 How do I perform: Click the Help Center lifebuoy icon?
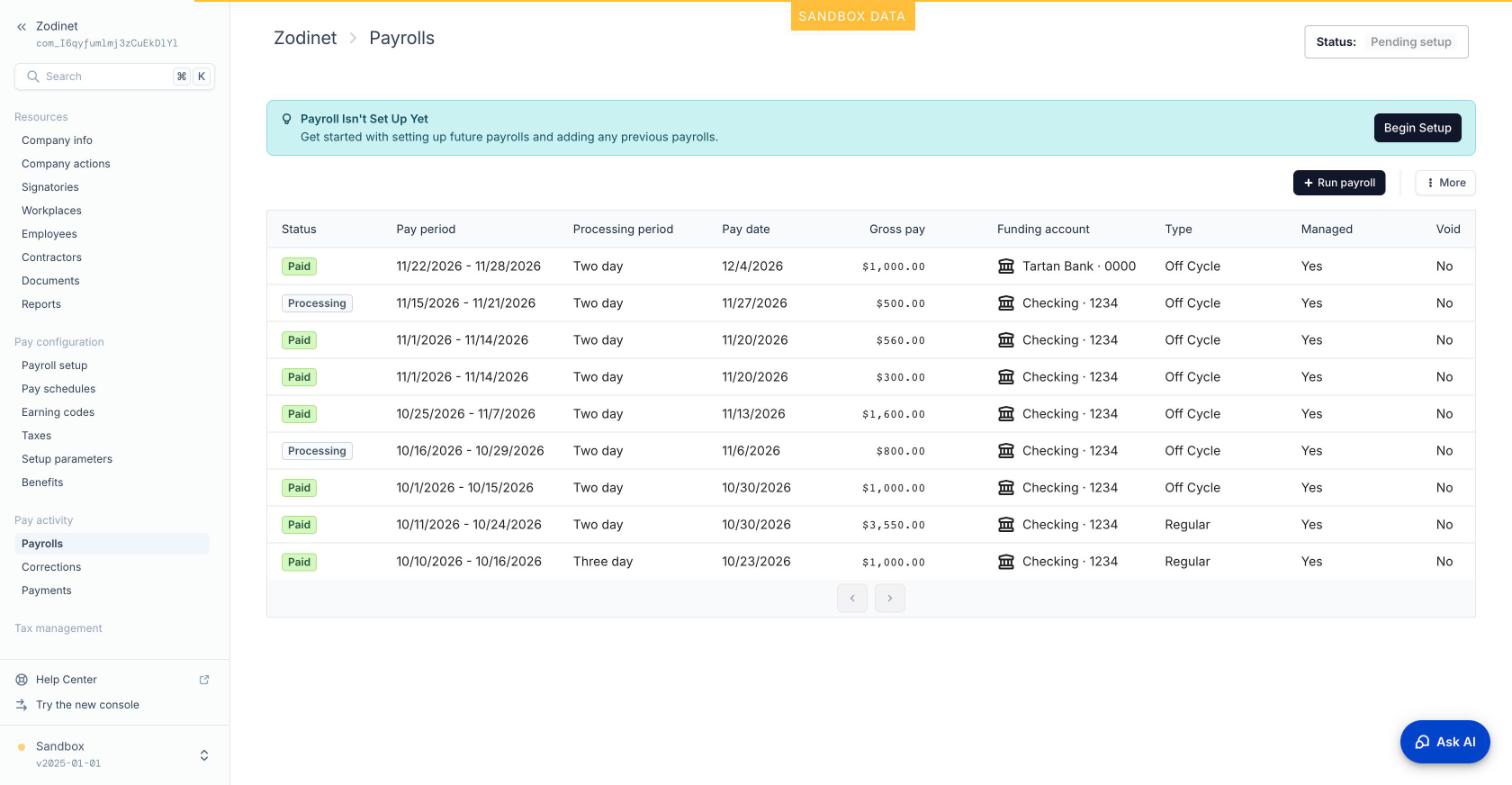pos(21,680)
